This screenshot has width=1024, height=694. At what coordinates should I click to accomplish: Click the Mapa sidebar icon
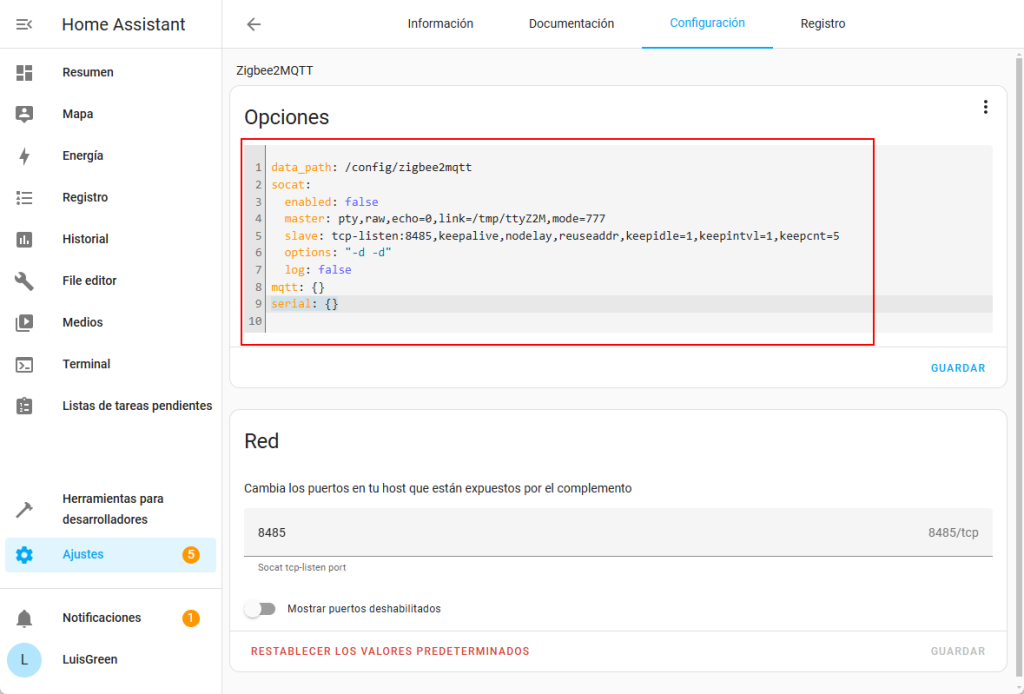pos(24,114)
